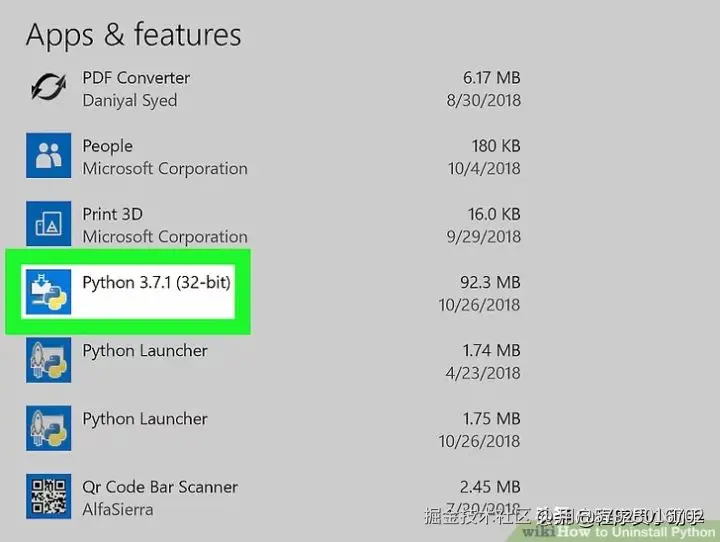Click the 92.3 MB size value
The image size is (720, 542).
[x=489, y=283]
